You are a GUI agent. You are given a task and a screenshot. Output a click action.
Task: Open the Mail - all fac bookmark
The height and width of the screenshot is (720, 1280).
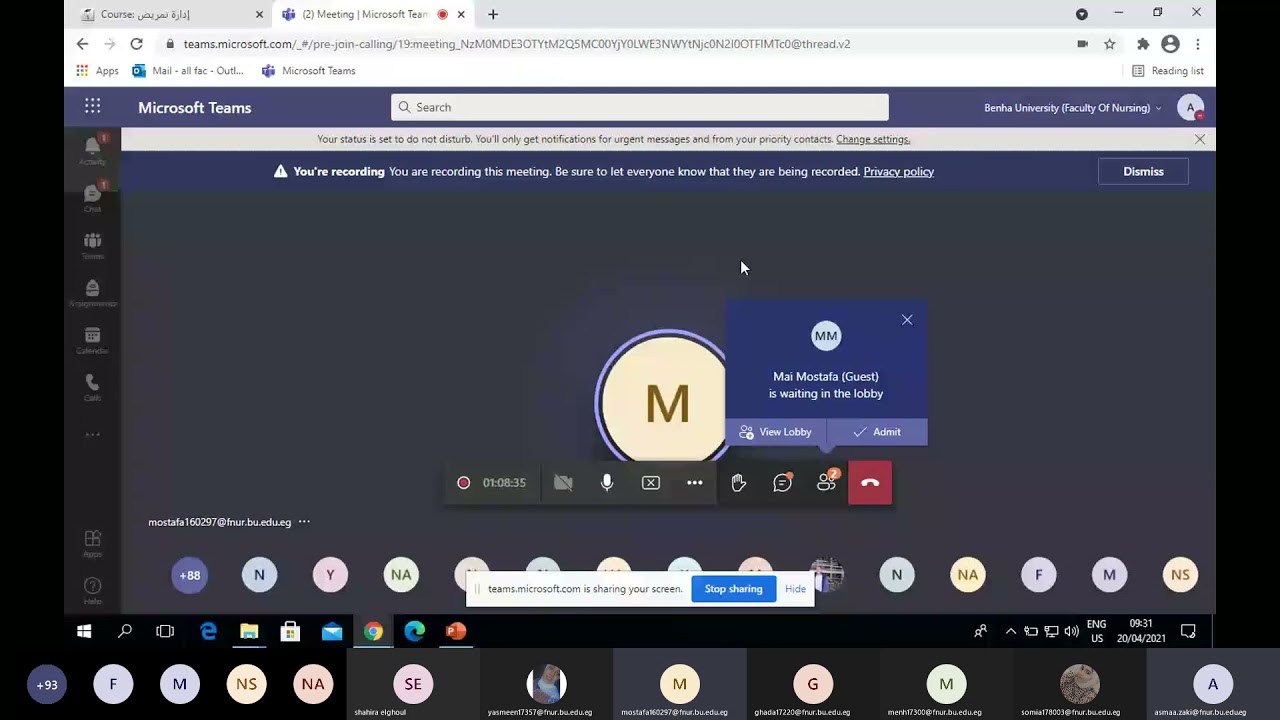[188, 71]
